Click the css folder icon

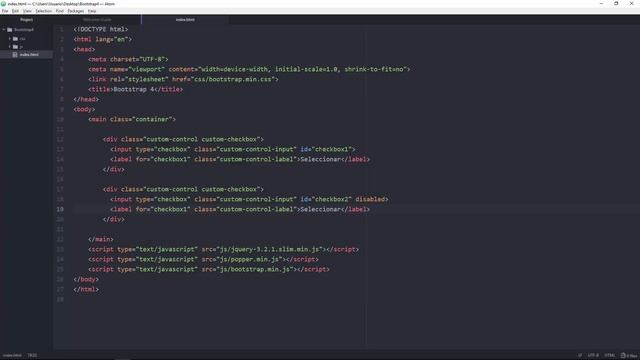(x=15, y=39)
